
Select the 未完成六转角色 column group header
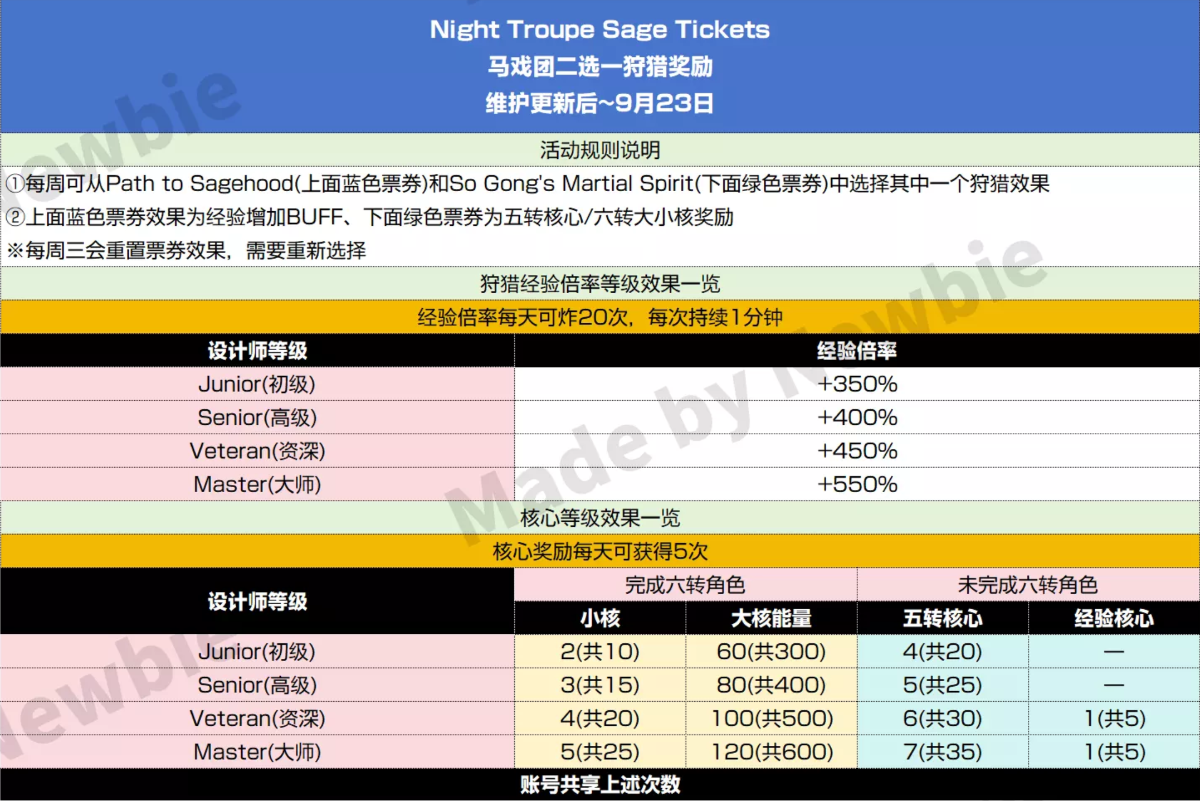(x=1028, y=585)
